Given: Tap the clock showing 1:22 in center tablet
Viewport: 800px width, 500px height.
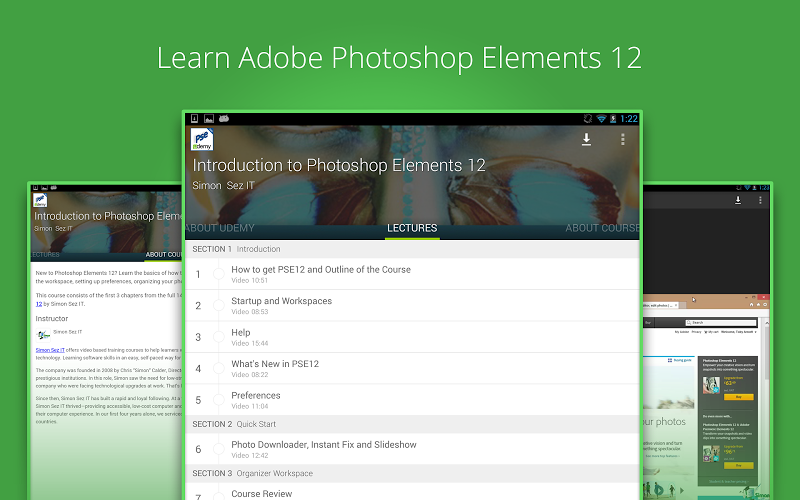Looking at the screenshot, I should point(629,118).
